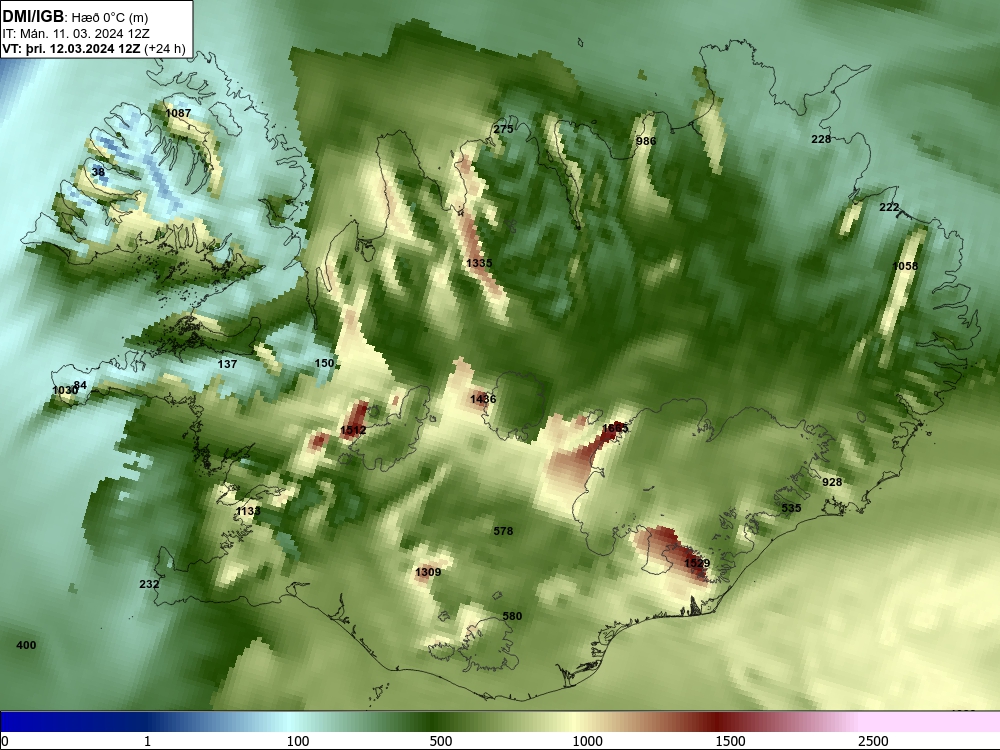Click the colour scale label 100
Viewport: 1000px width, 750px height.
[298, 741]
